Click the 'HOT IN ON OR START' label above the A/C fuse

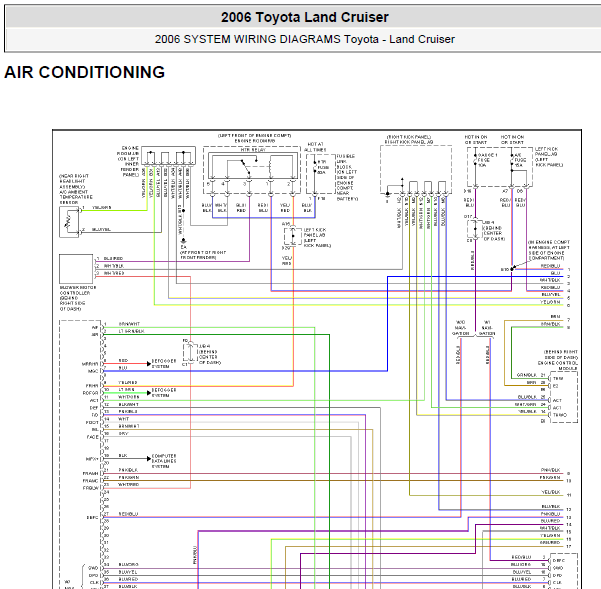click(512, 139)
